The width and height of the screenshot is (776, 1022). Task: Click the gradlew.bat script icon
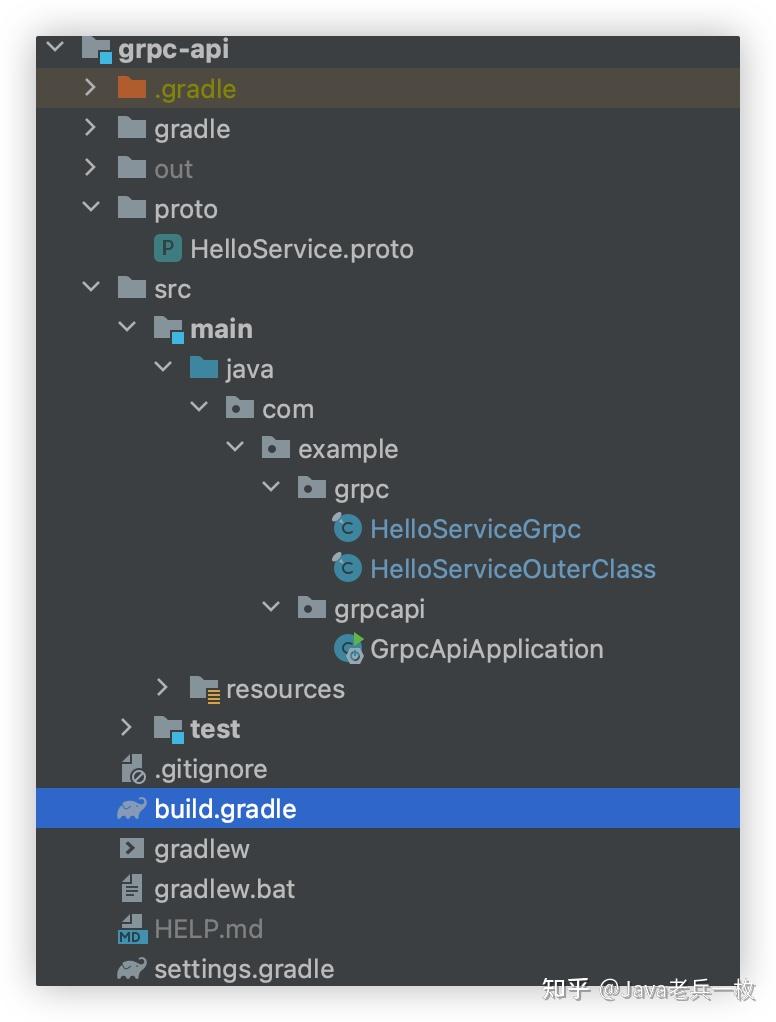click(x=131, y=888)
